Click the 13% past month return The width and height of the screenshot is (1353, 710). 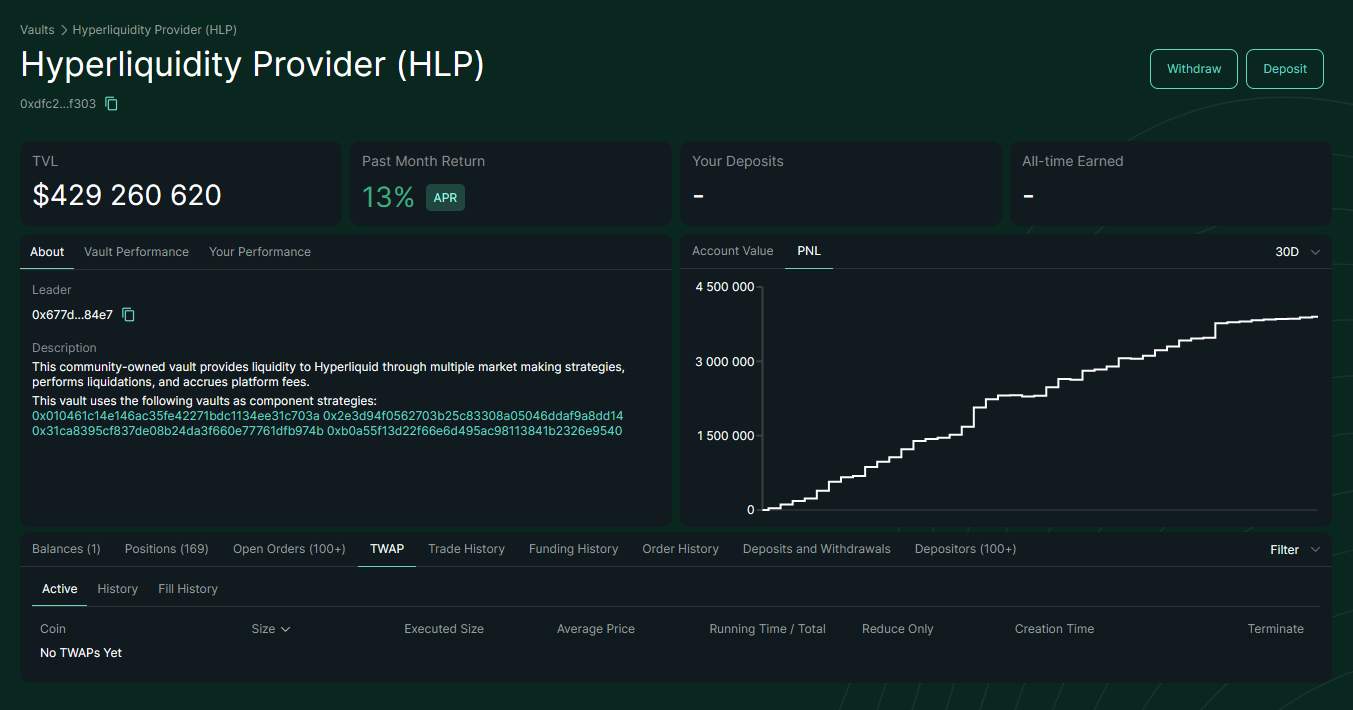[388, 198]
